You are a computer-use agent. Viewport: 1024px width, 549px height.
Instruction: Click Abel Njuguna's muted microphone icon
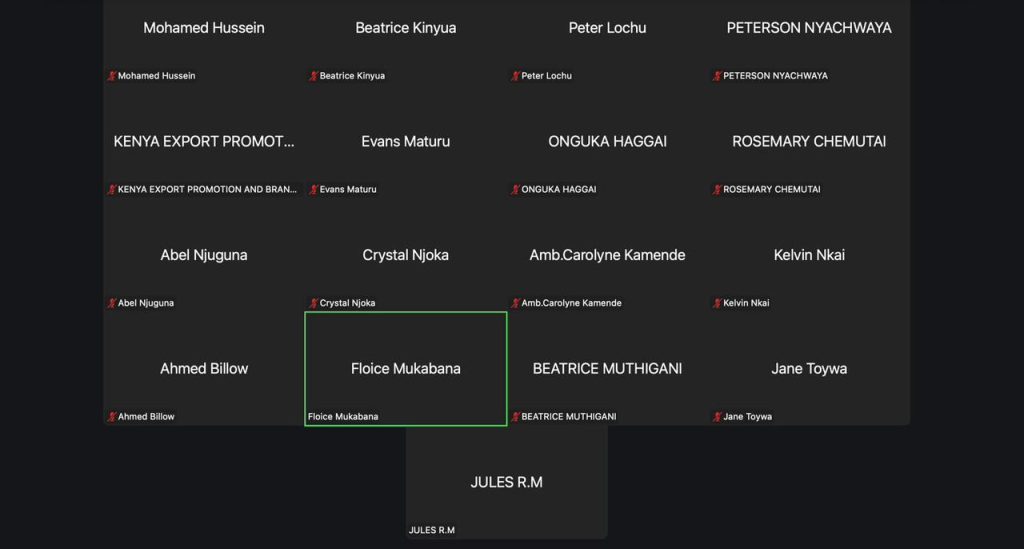pyautogui.click(x=112, y=303)
